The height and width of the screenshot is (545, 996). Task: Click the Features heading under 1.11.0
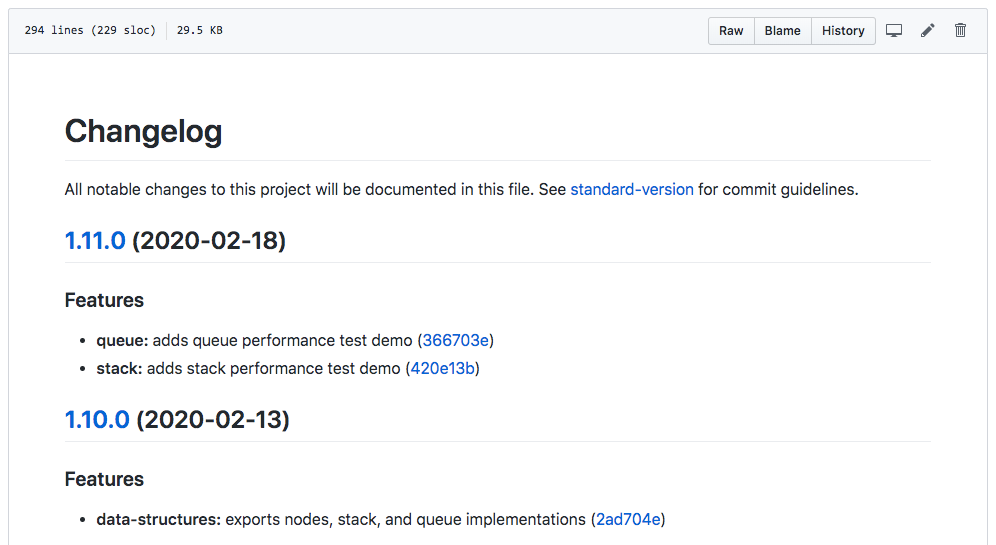coord(104,300)
